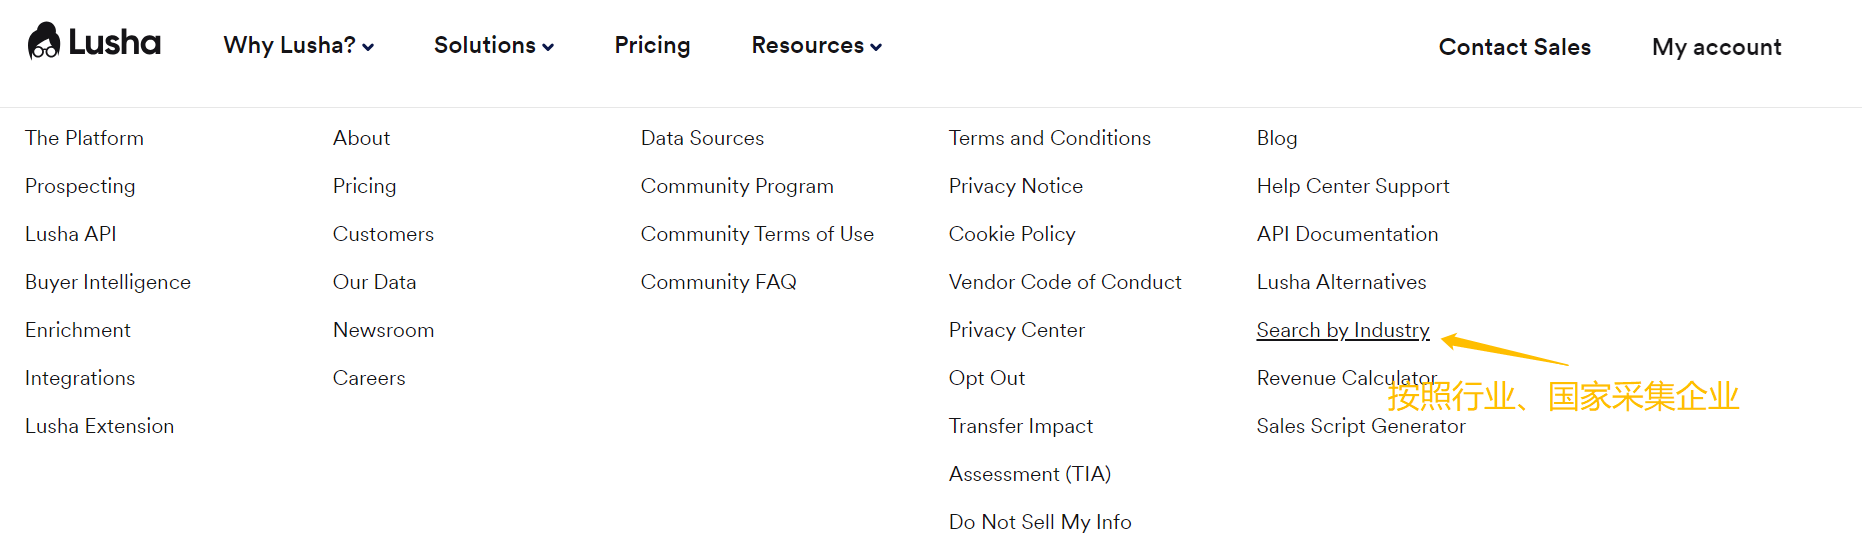The image size is (1862, 554).
Task: Go to Buyer Intelligence
Action: 108,282
